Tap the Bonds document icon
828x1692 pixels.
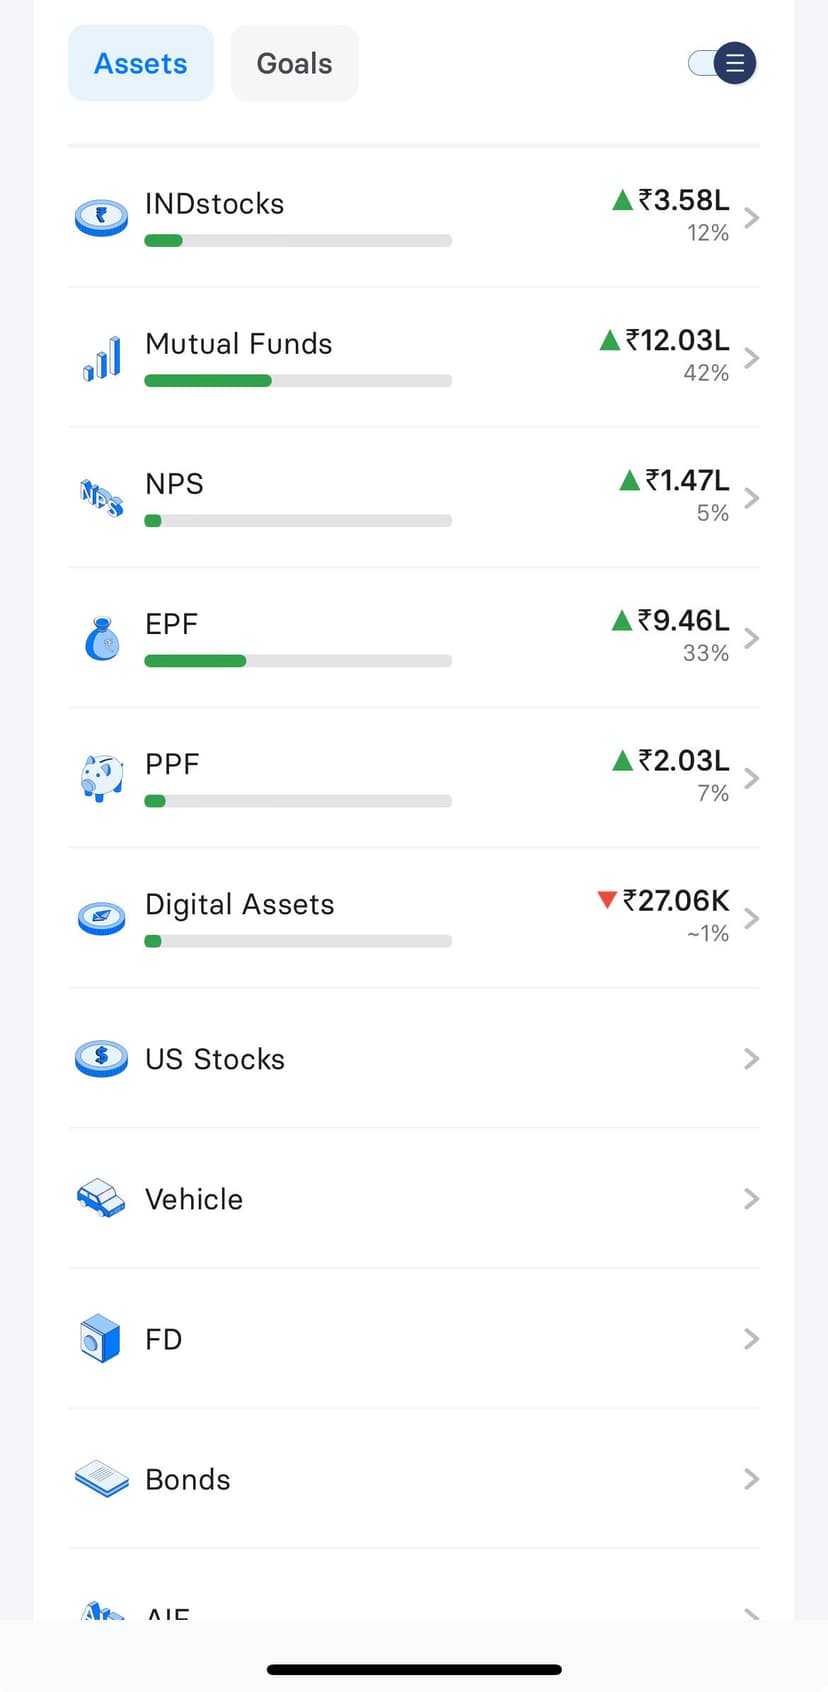101,1479
